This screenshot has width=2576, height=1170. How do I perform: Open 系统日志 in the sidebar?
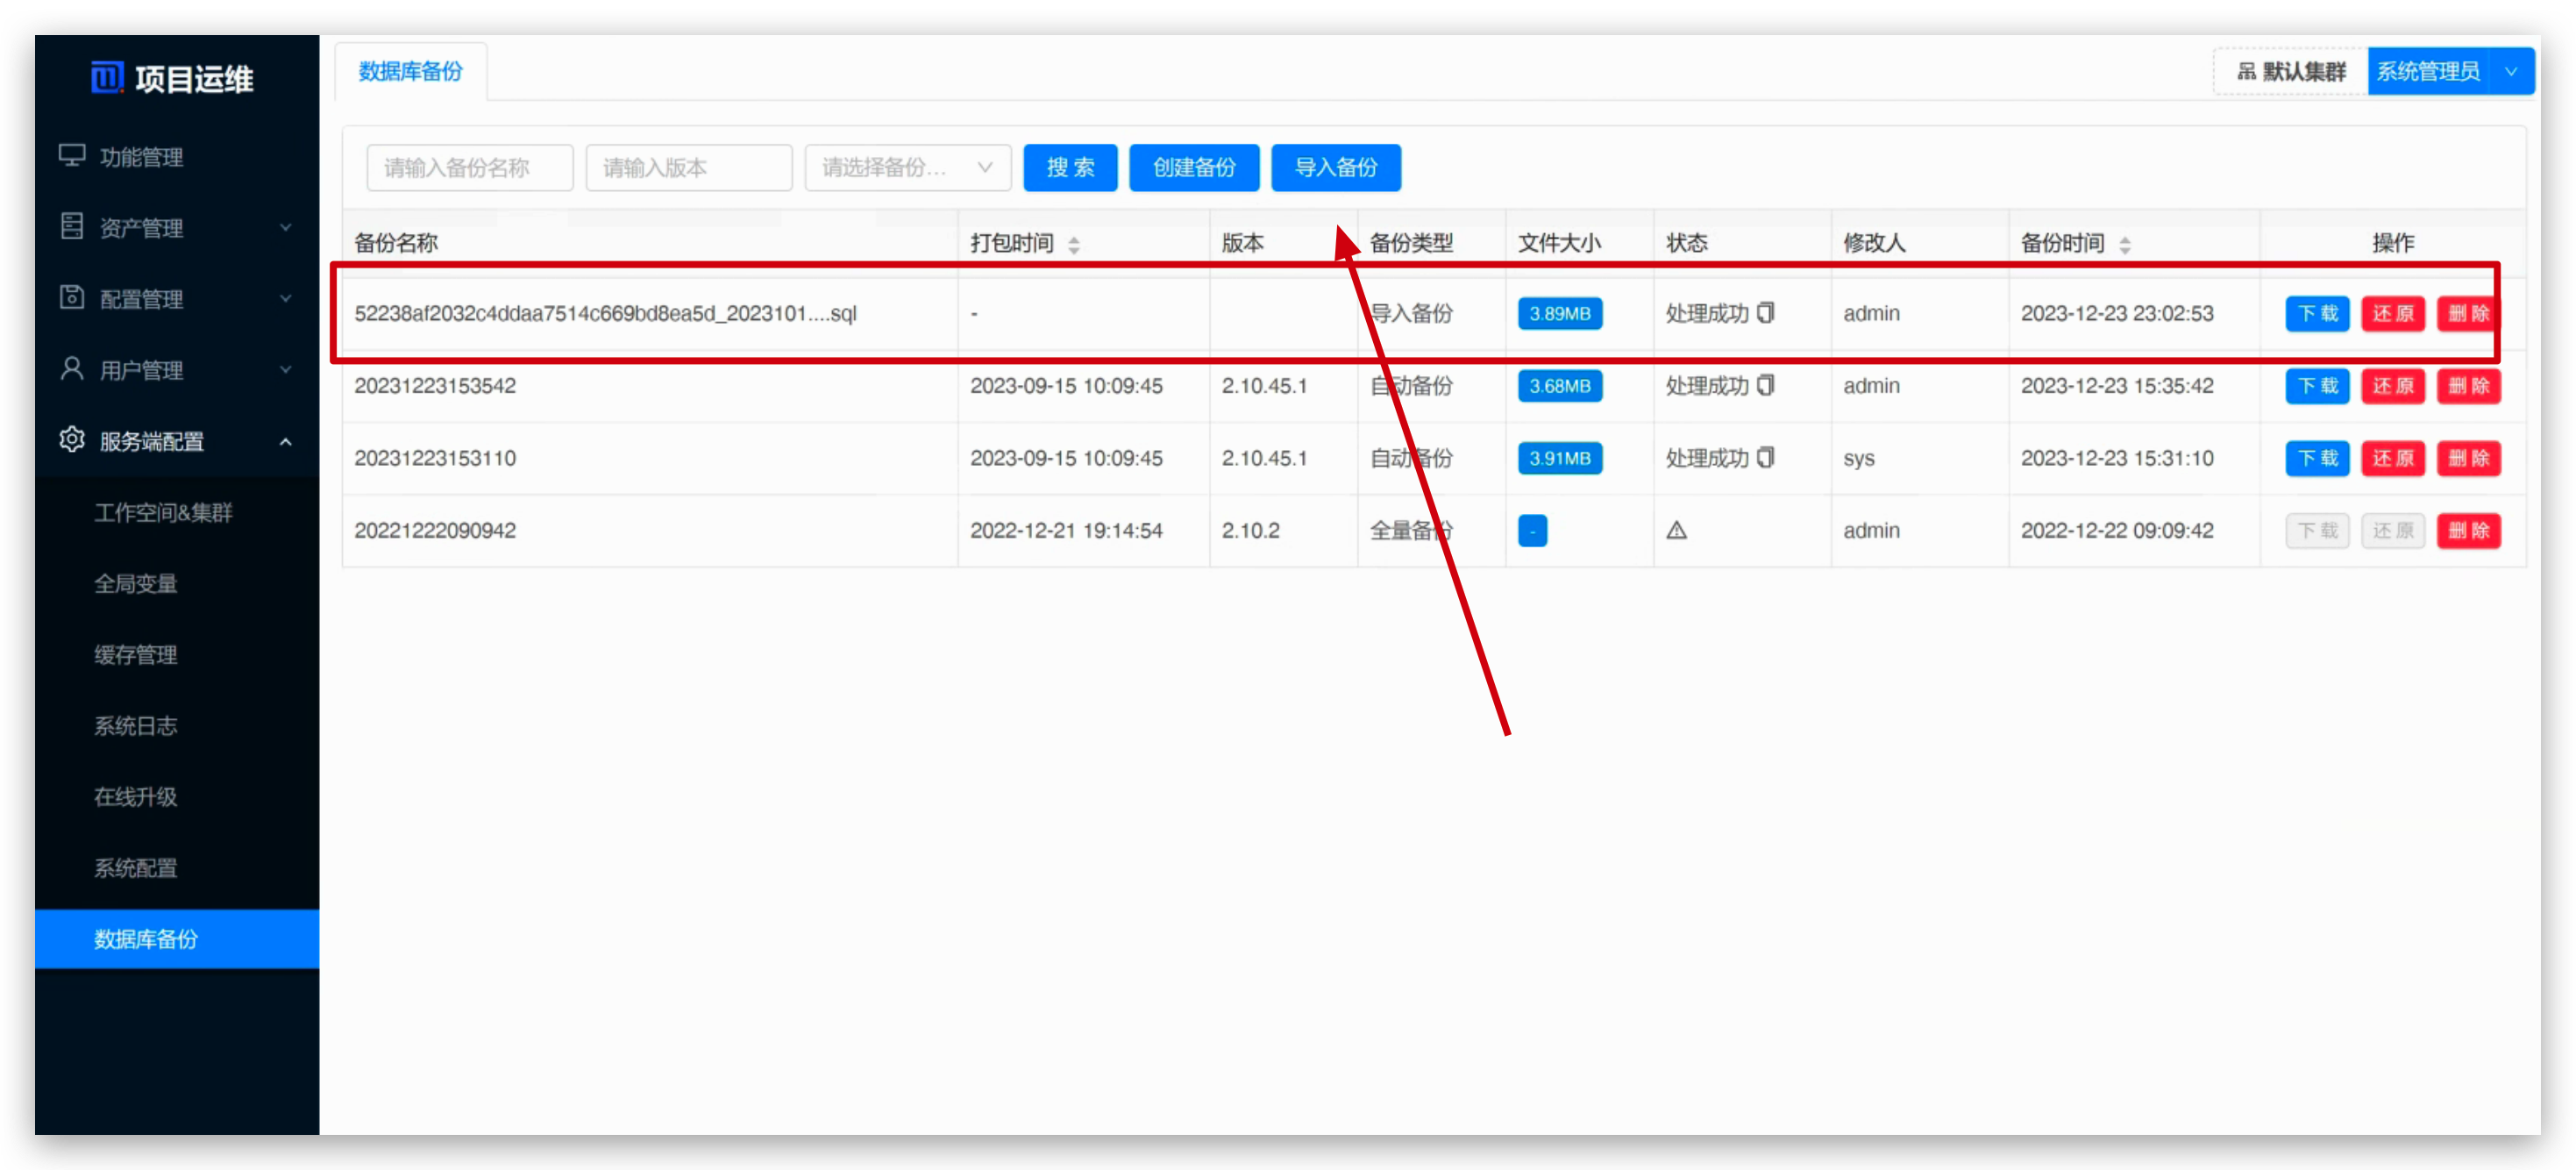[136, 725]
